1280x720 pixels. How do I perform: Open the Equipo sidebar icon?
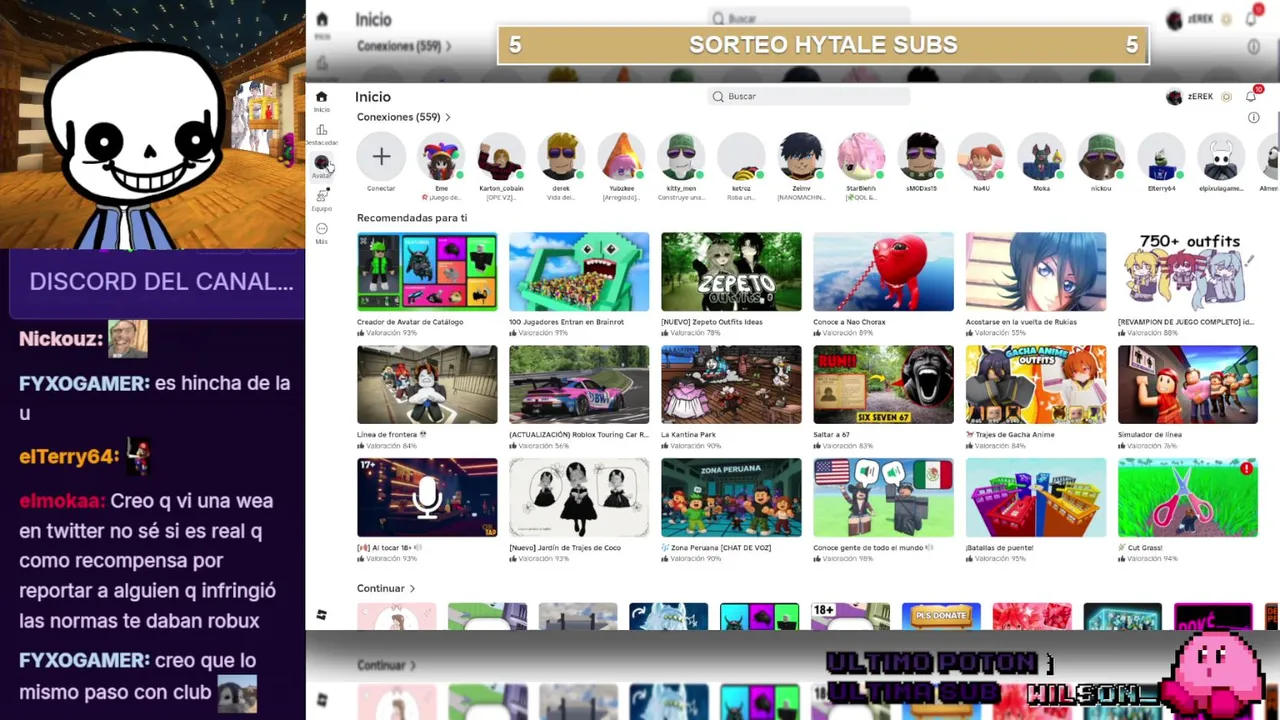[x=321, y=196]
